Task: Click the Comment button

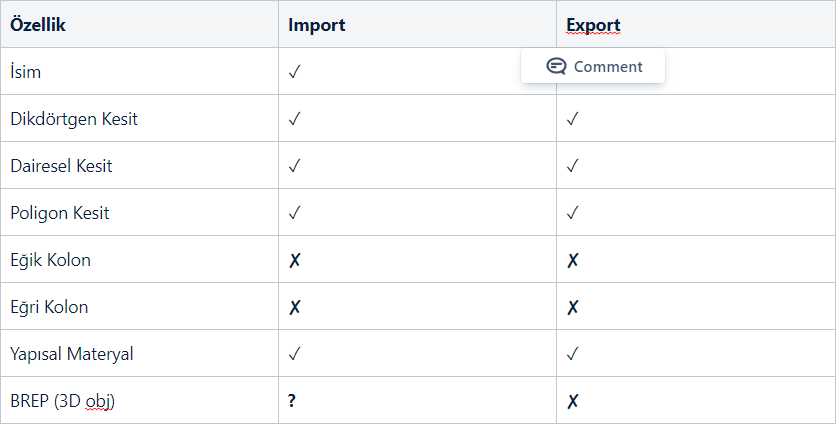Action: [593, 67]
